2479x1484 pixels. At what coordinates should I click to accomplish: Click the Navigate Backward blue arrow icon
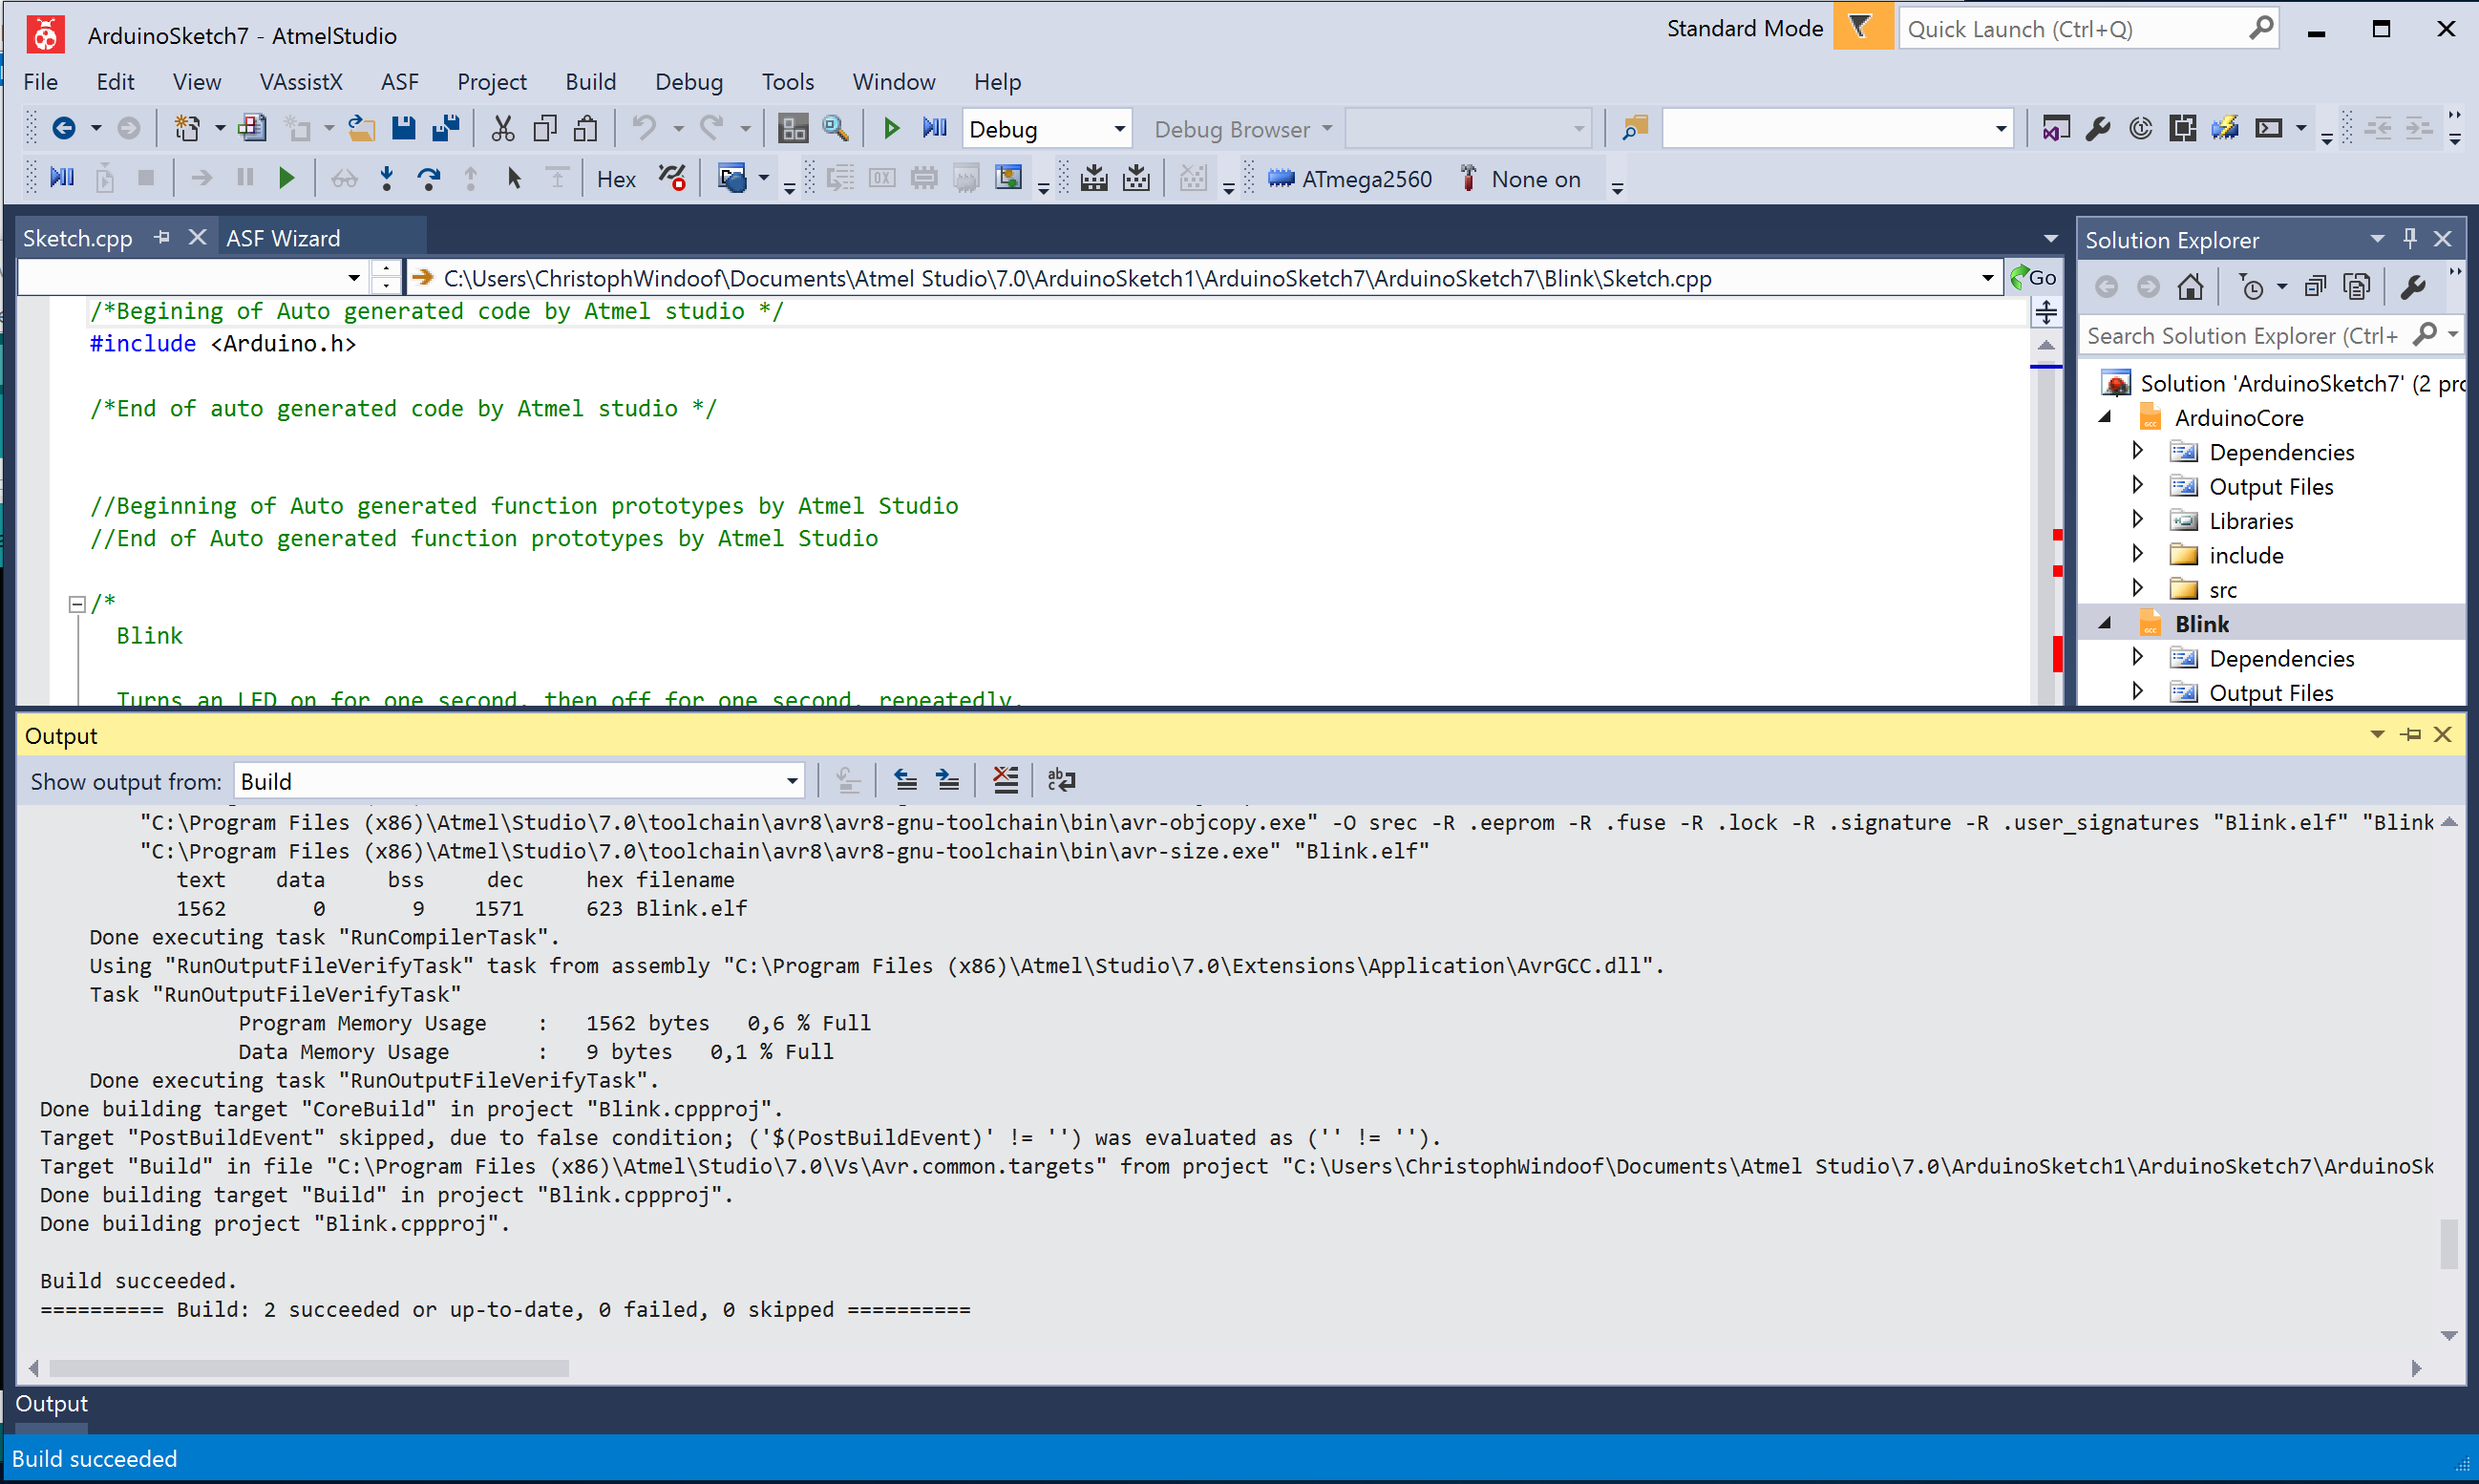click(x=64, y=128)
